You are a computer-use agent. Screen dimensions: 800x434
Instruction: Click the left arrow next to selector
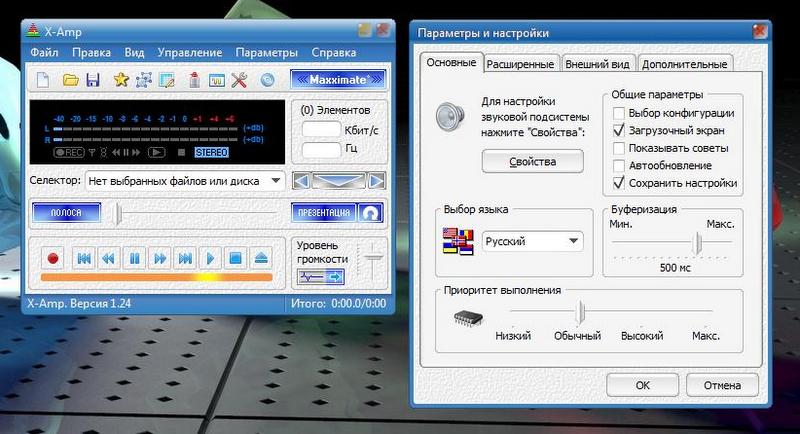[x=302, y=181]
